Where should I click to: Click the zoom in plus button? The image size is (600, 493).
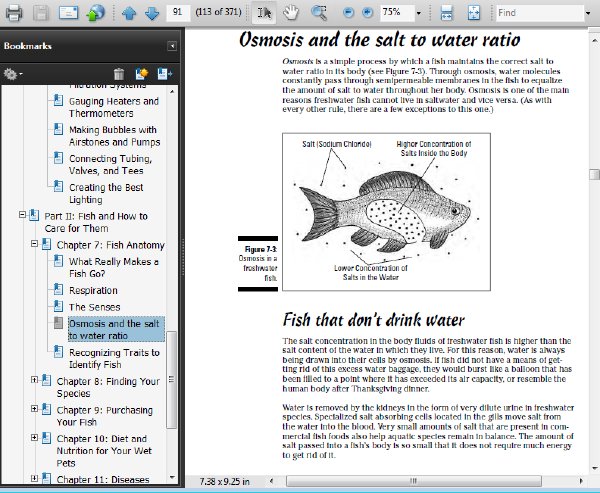pos(367,13)
